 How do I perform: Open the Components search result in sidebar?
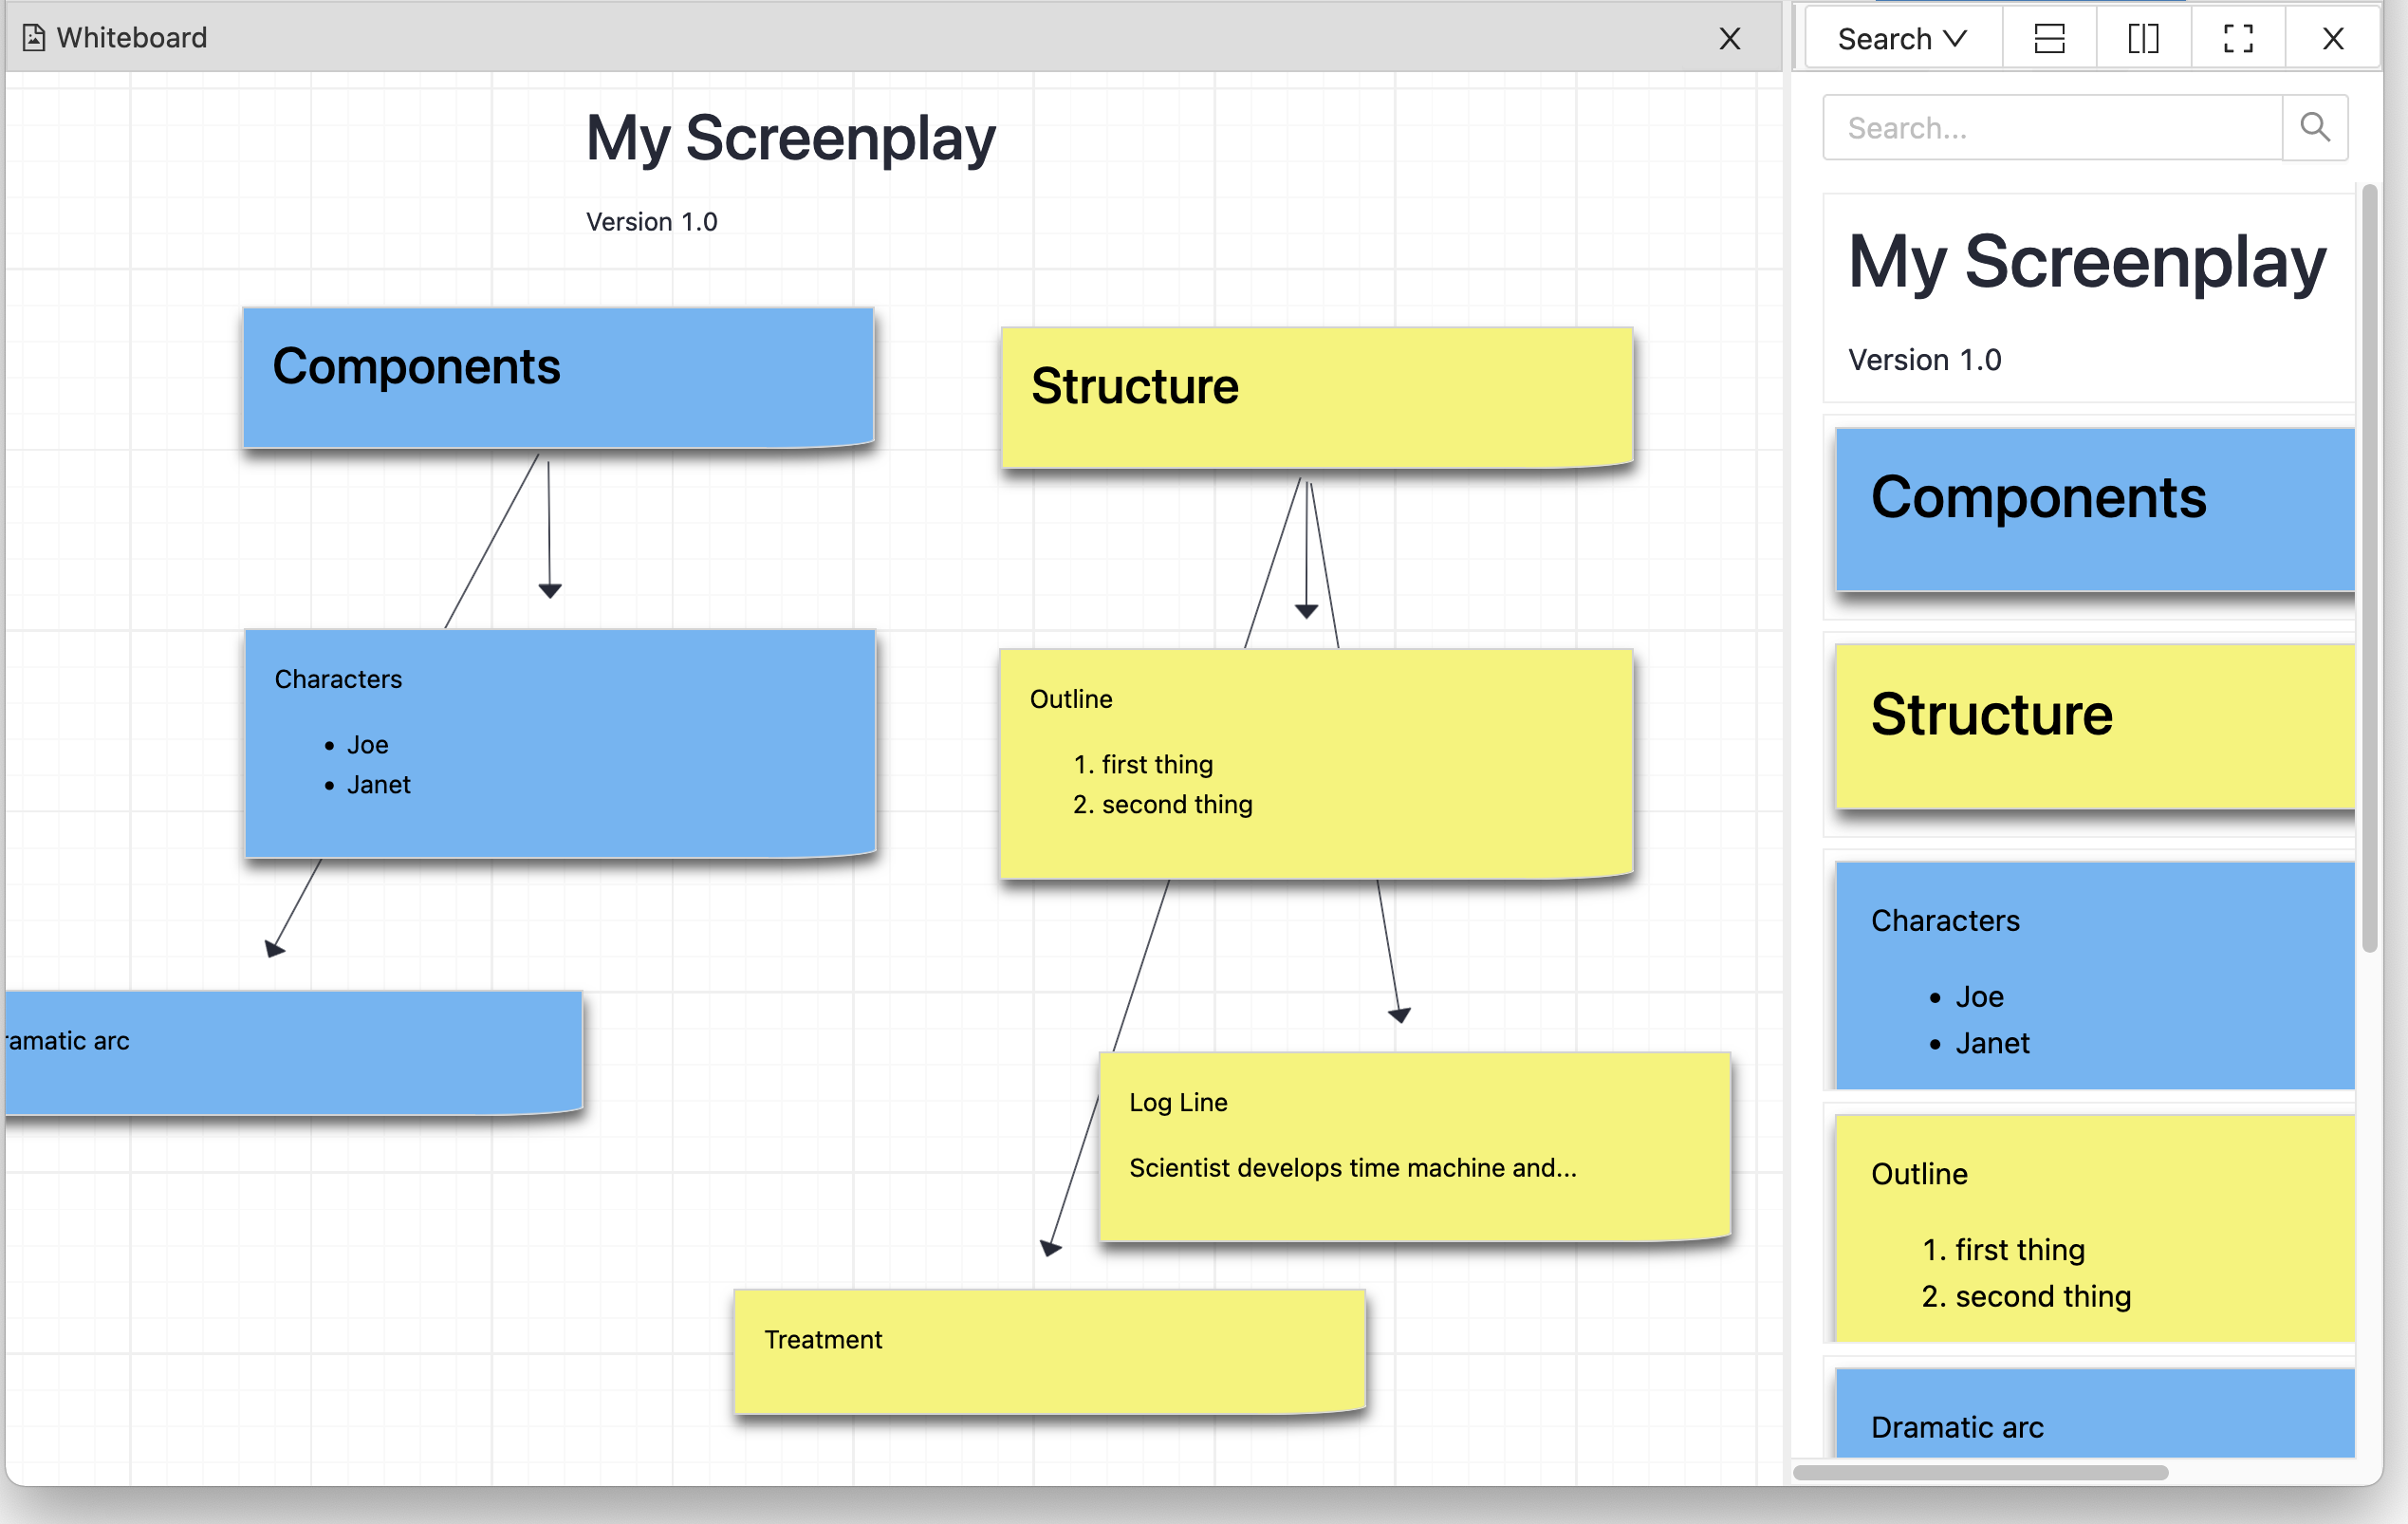(2095, 510)
